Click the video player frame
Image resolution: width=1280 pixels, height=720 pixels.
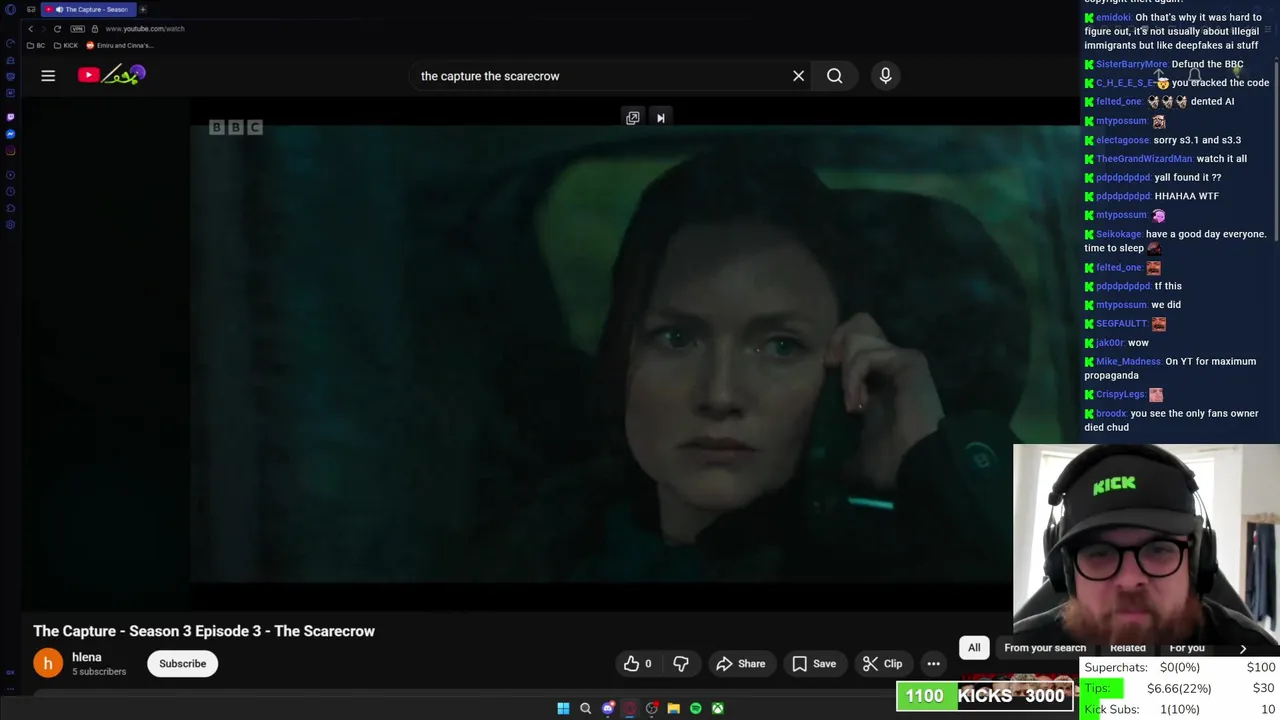pyautogui.click(x=634, y=352)
